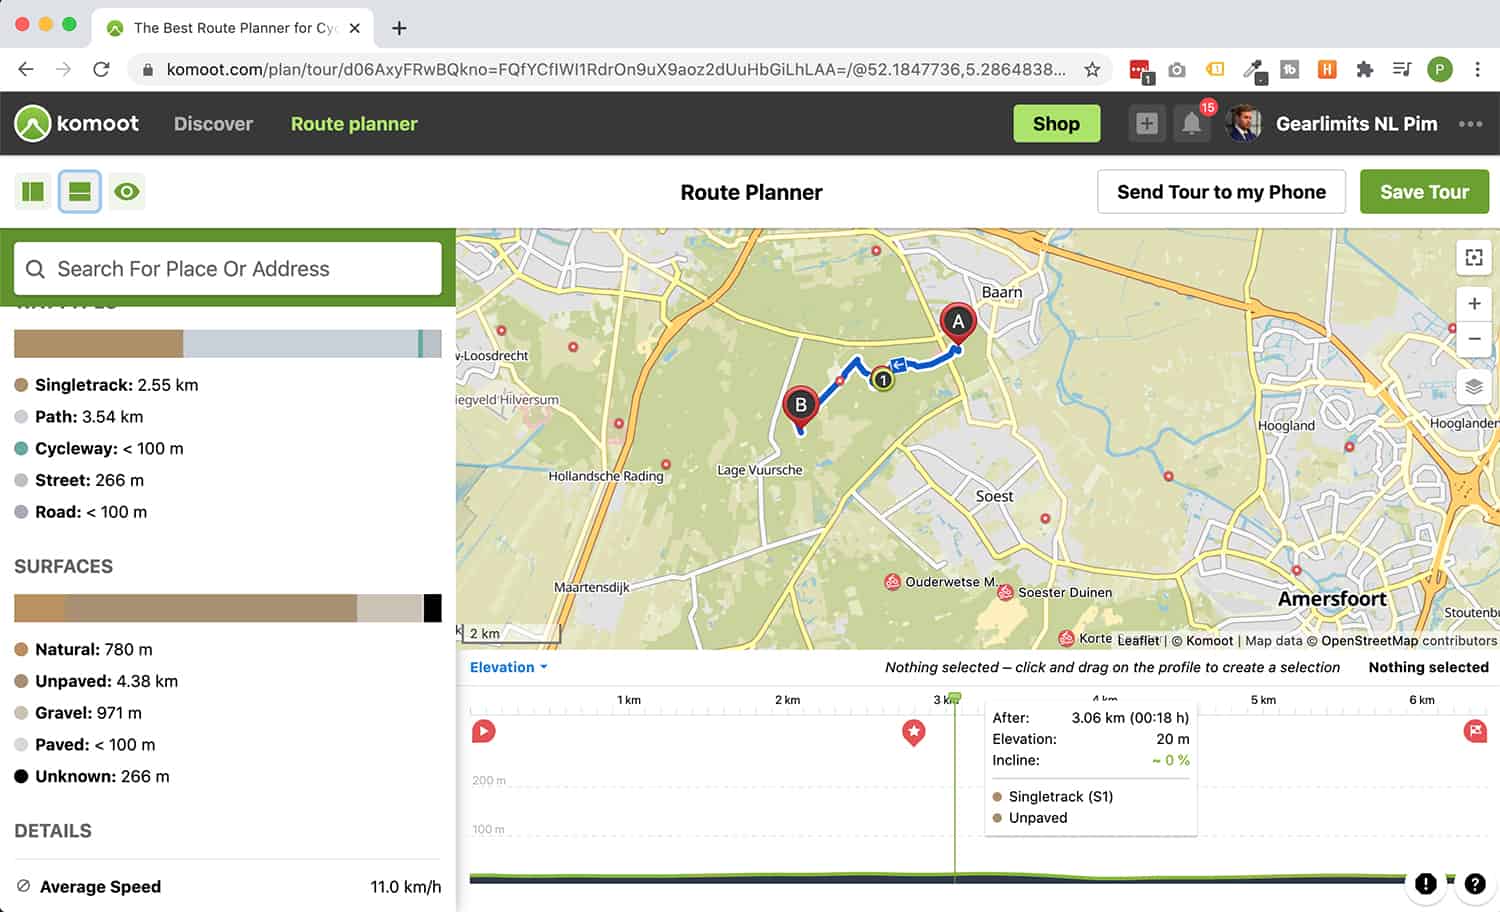The image size is (1500, 912).
Task: Click the green Shop button
Action: (1056, 124)
